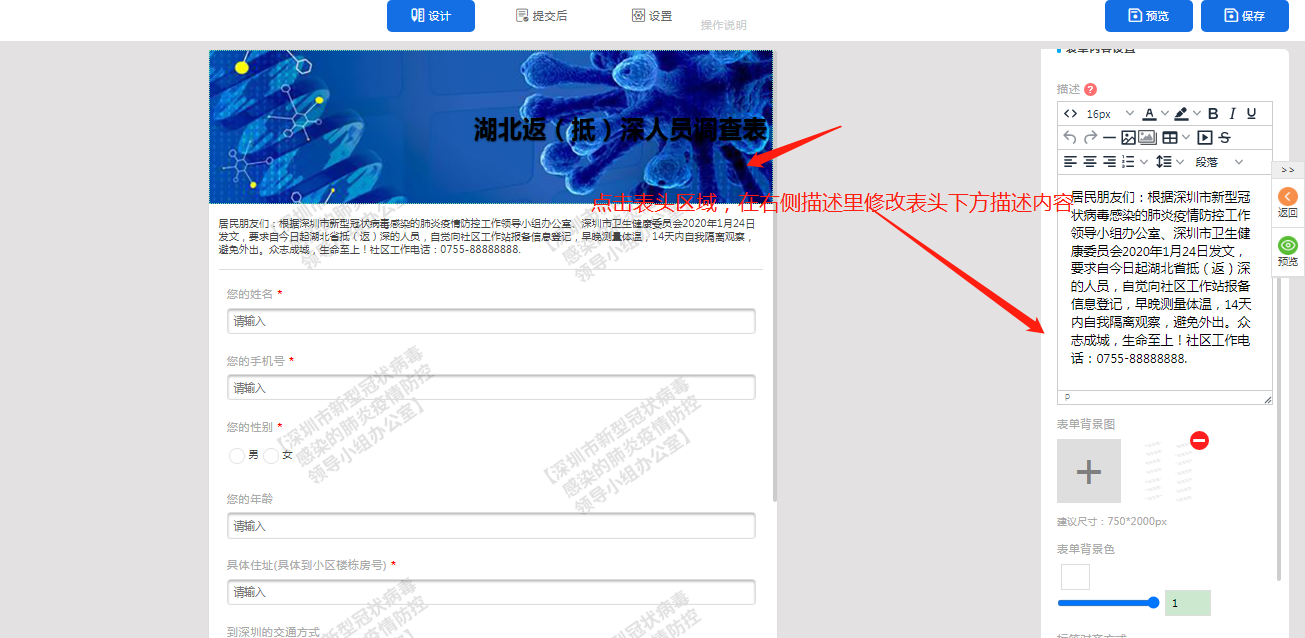This screenshot has height=638, width=1305.
Task: Apply strikethrough formatting
Action: pyautogui.click(x=1224, y=137)
